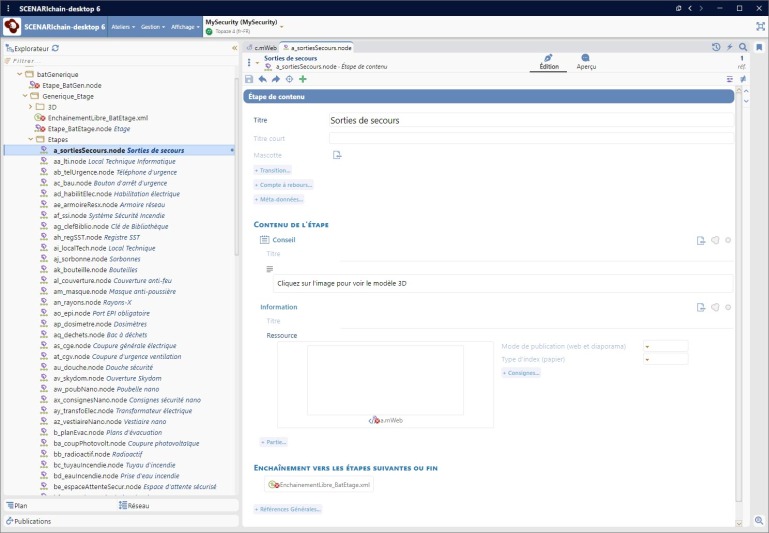Click the Undo arrow in the editor toolbar
The width and height of the screenshot is (769, 533).
click(262, 79)
